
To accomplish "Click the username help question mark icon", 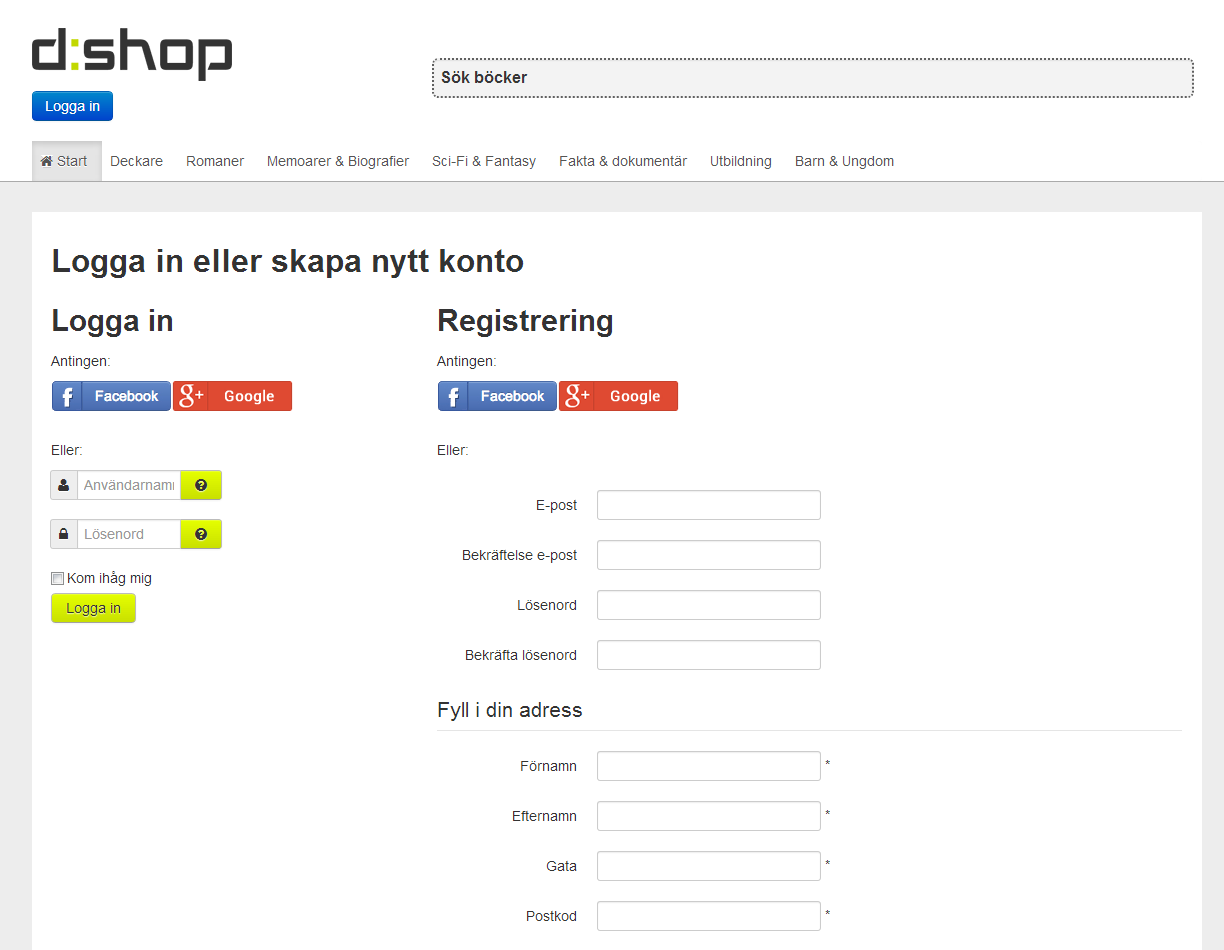I will (x=201, y=485).
